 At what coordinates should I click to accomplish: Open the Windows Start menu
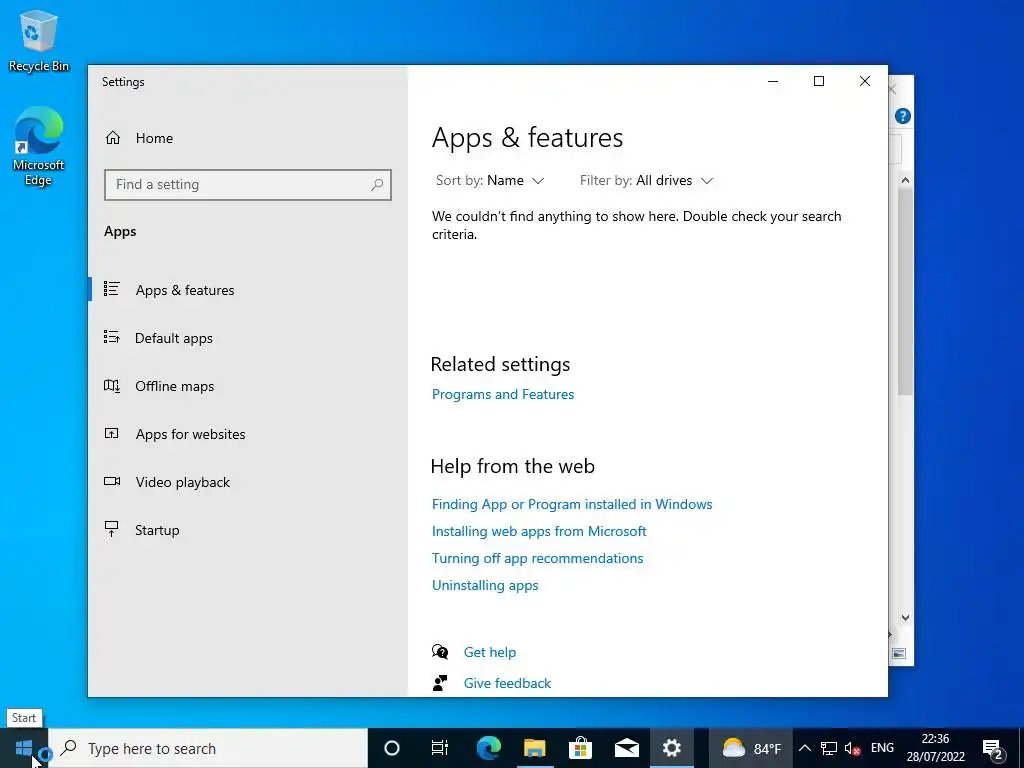(24, 748)
